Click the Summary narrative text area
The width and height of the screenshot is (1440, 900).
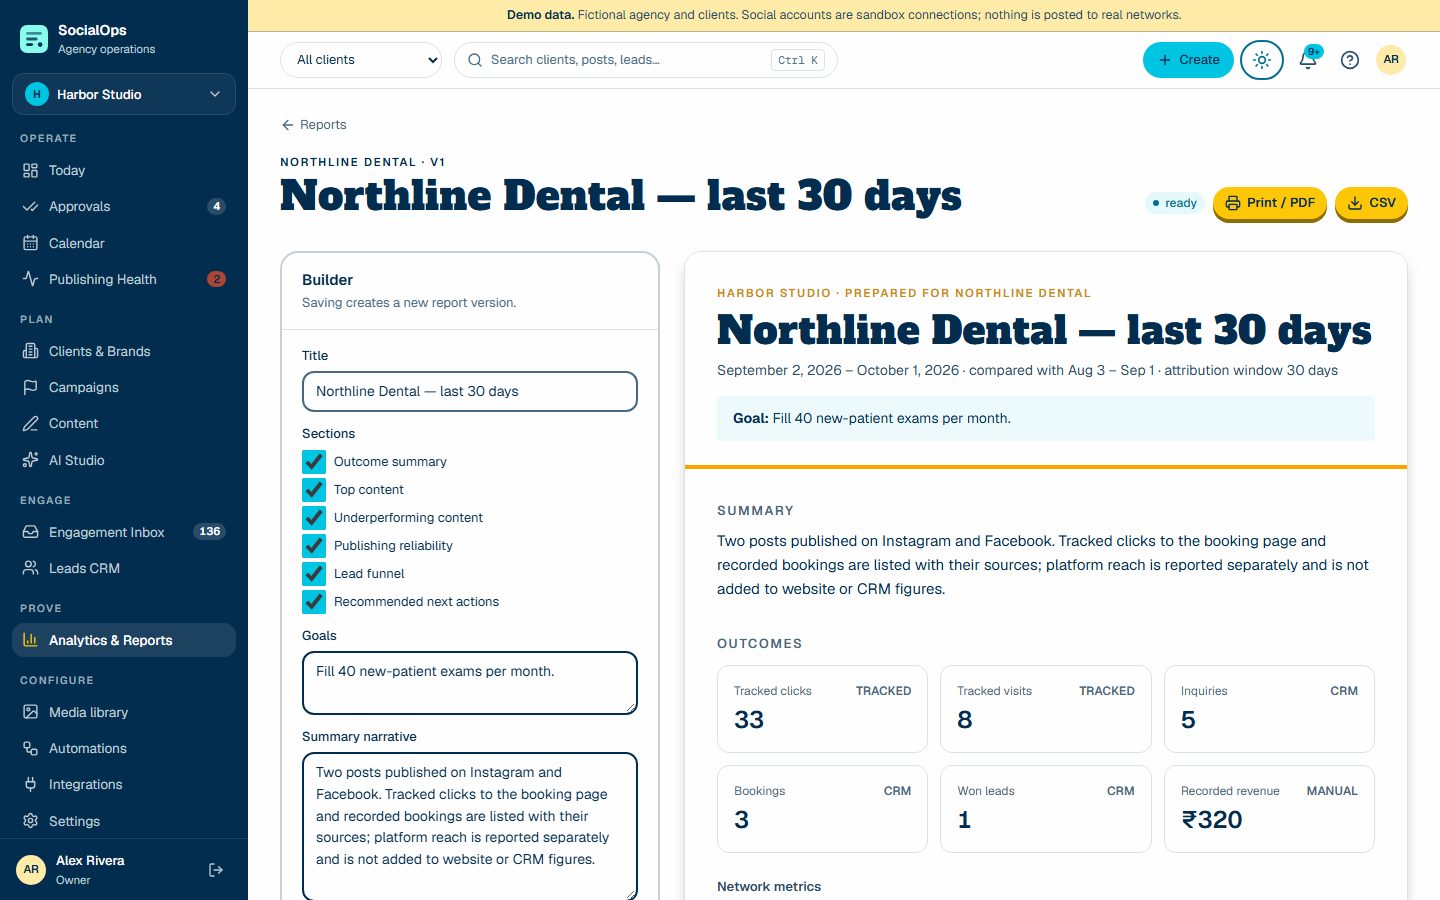pyautogui.click(x=470, y=826)
